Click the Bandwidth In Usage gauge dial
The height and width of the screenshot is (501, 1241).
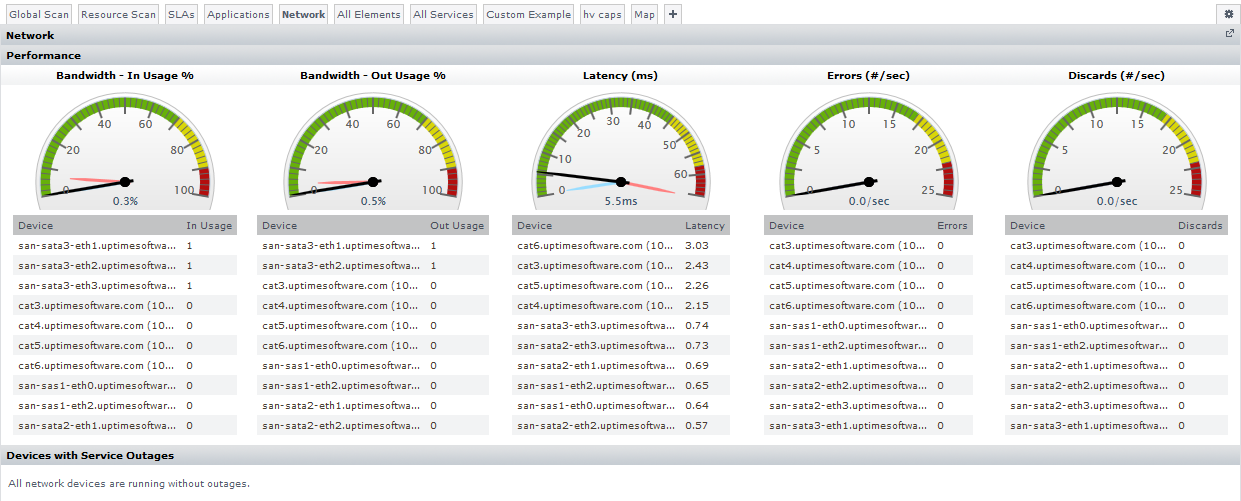(125, 150)
